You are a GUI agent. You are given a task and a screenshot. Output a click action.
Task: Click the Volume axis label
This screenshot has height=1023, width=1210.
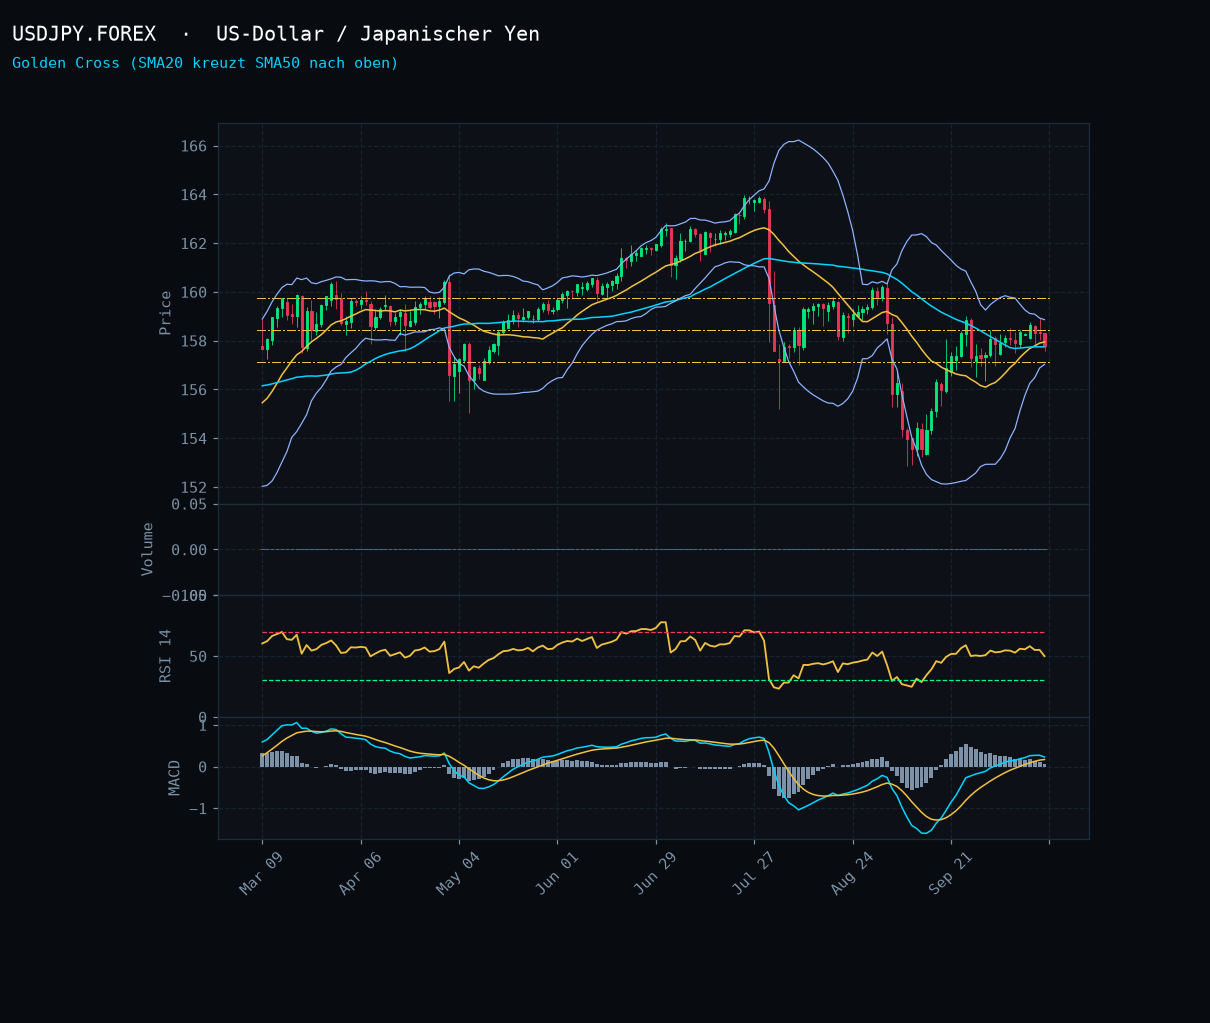(148, 549)
